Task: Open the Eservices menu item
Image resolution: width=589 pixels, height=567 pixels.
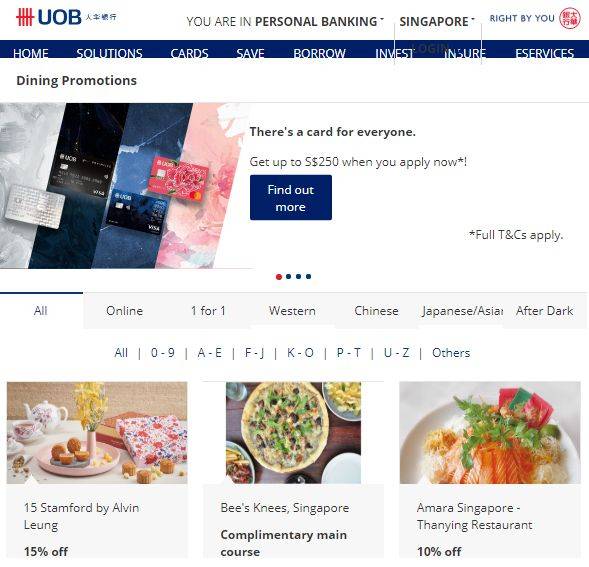Action: click(544, 53)
